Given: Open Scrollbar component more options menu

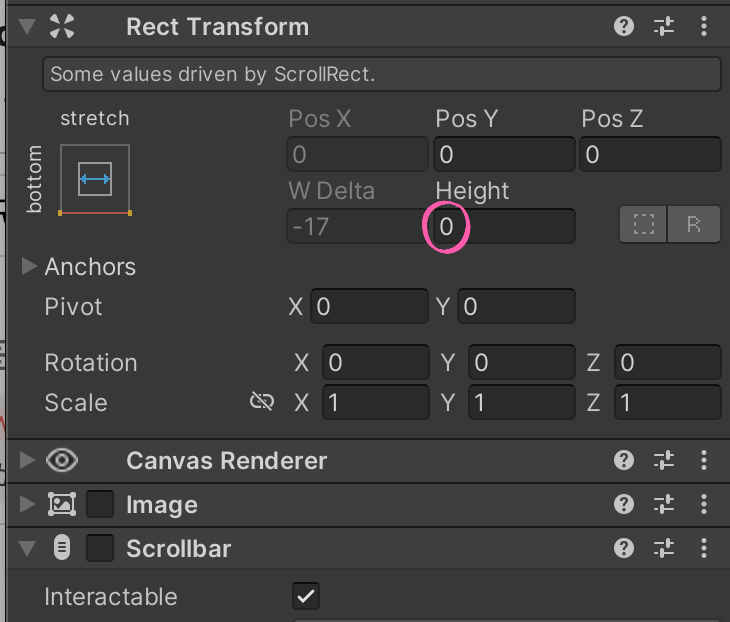Looking at the screenshot, I should (x=704, y=548).
